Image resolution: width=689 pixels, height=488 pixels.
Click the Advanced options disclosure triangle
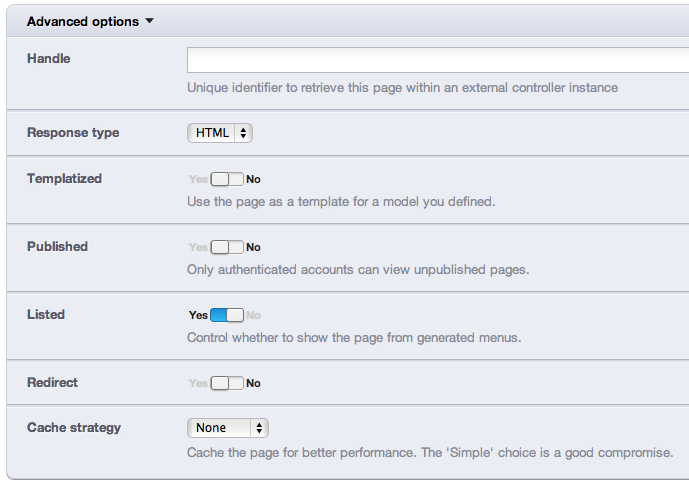(149, 20)
